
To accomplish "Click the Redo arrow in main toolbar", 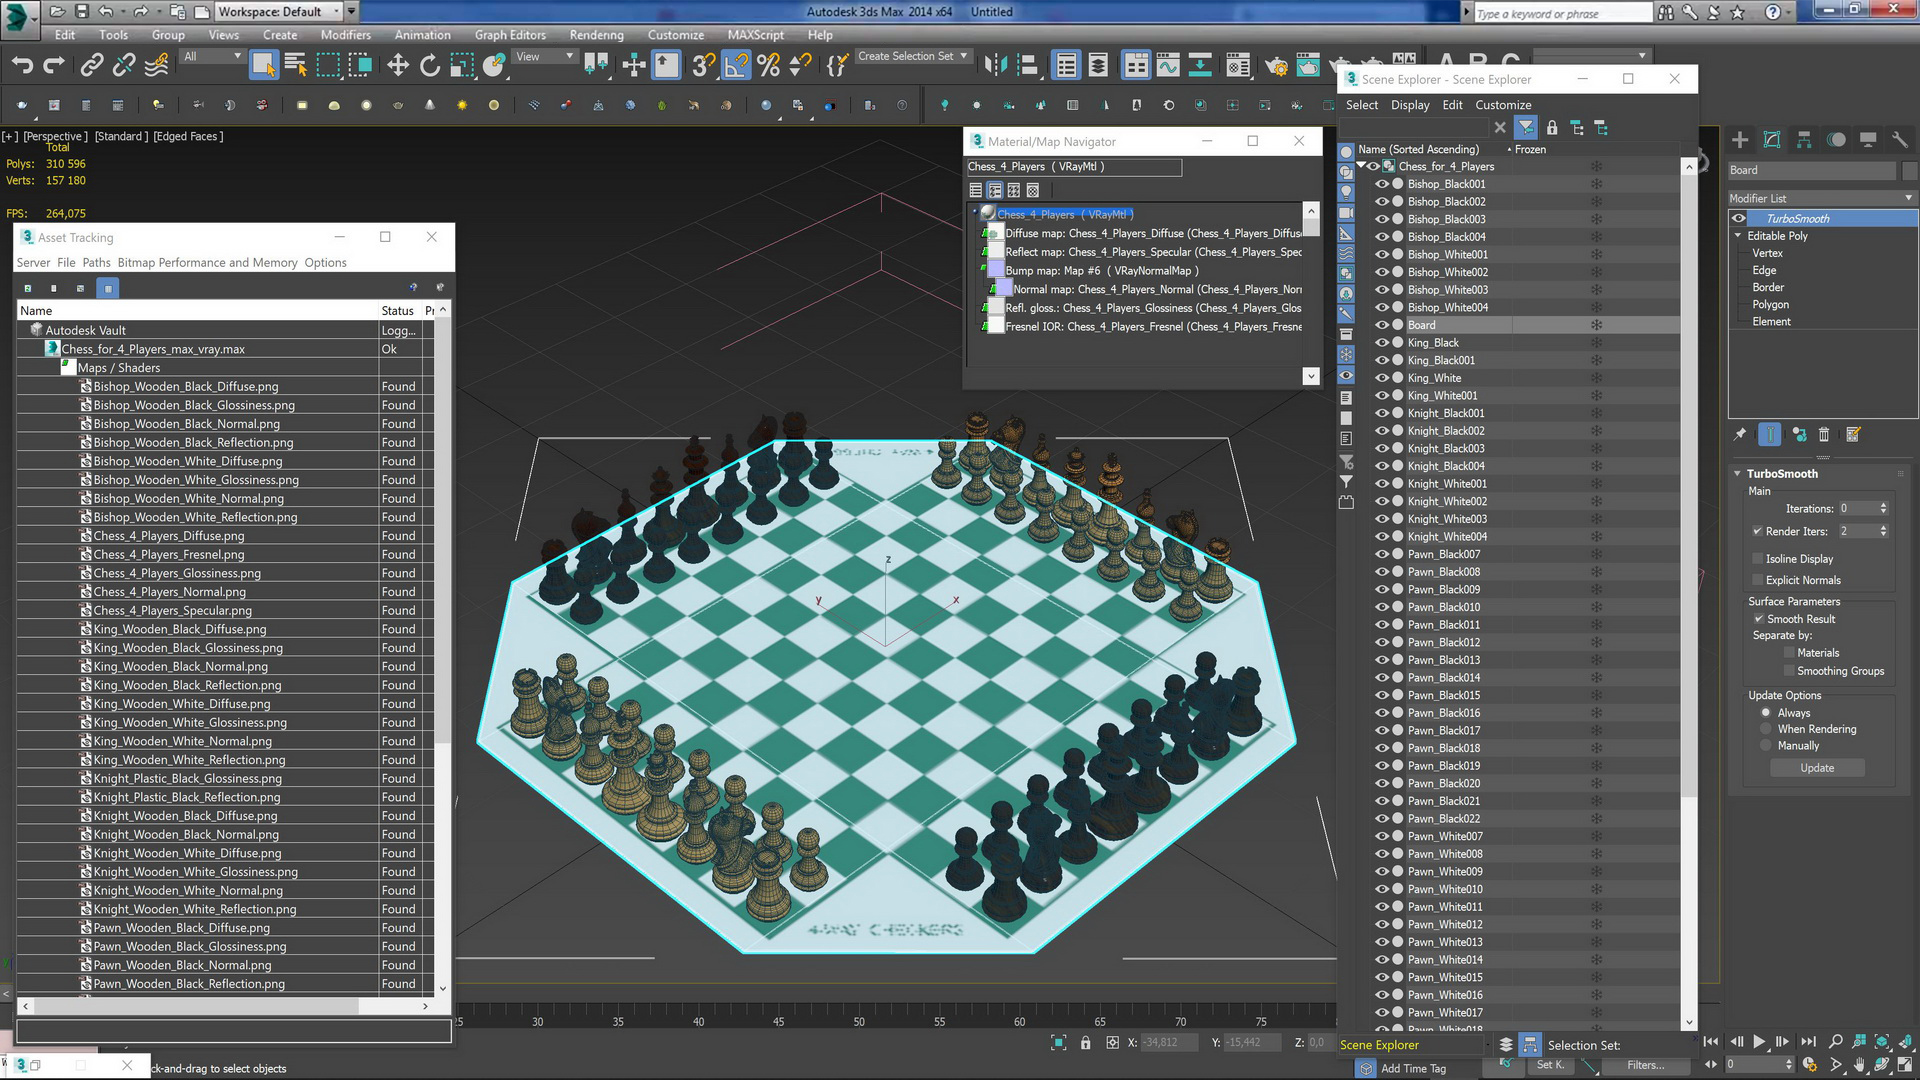I will (x=54, y=66).
